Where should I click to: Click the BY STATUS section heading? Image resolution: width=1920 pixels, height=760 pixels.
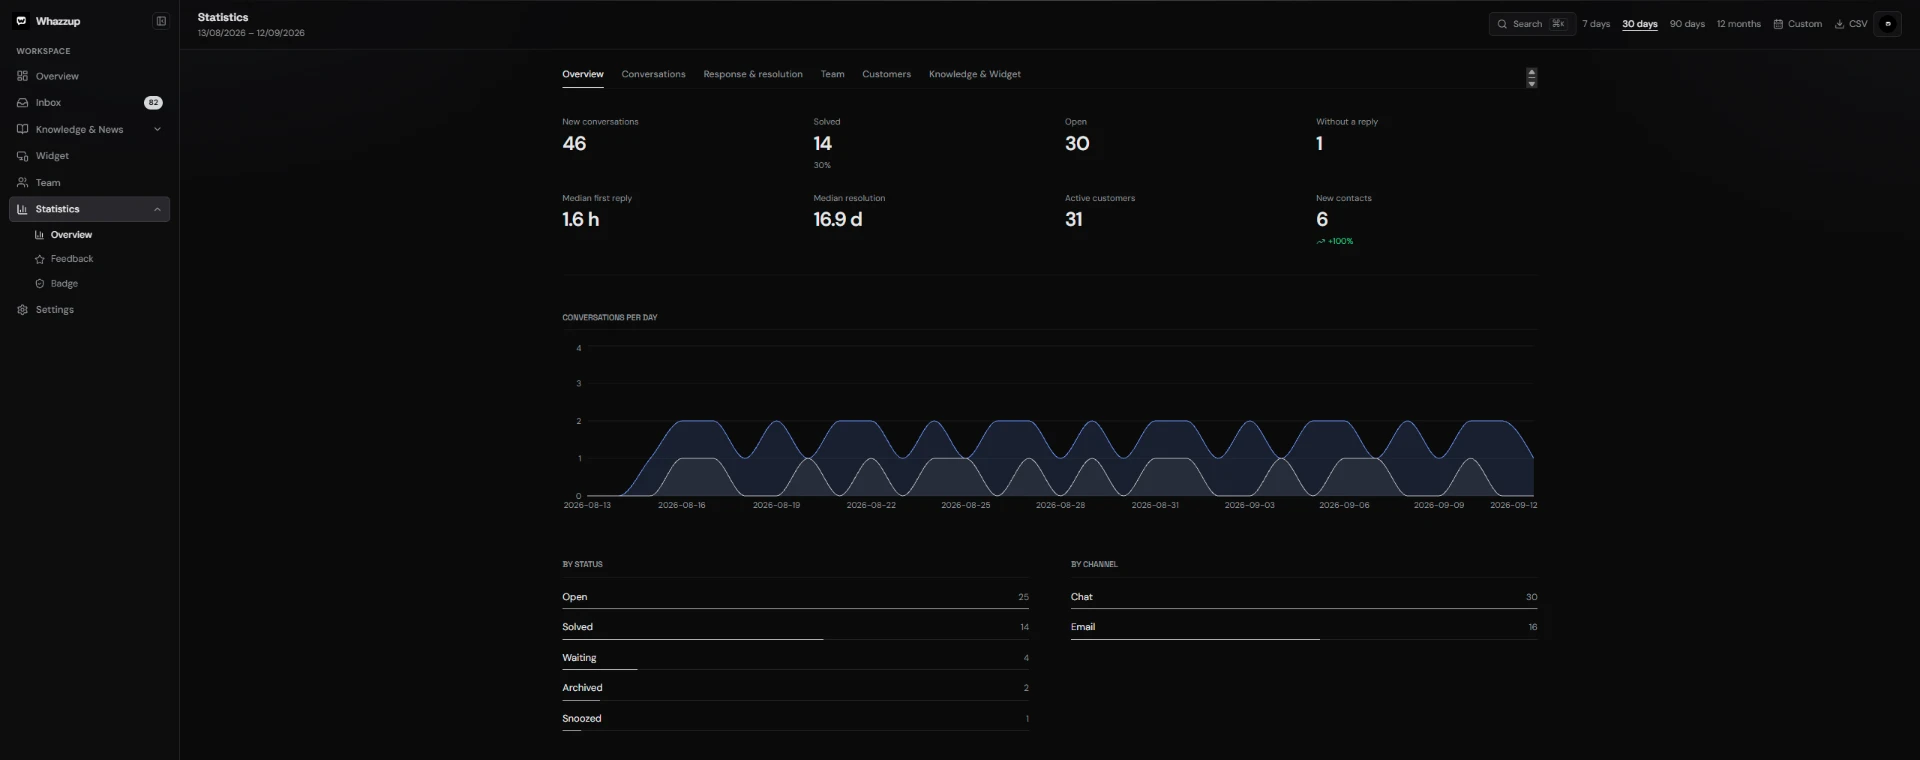582,565
